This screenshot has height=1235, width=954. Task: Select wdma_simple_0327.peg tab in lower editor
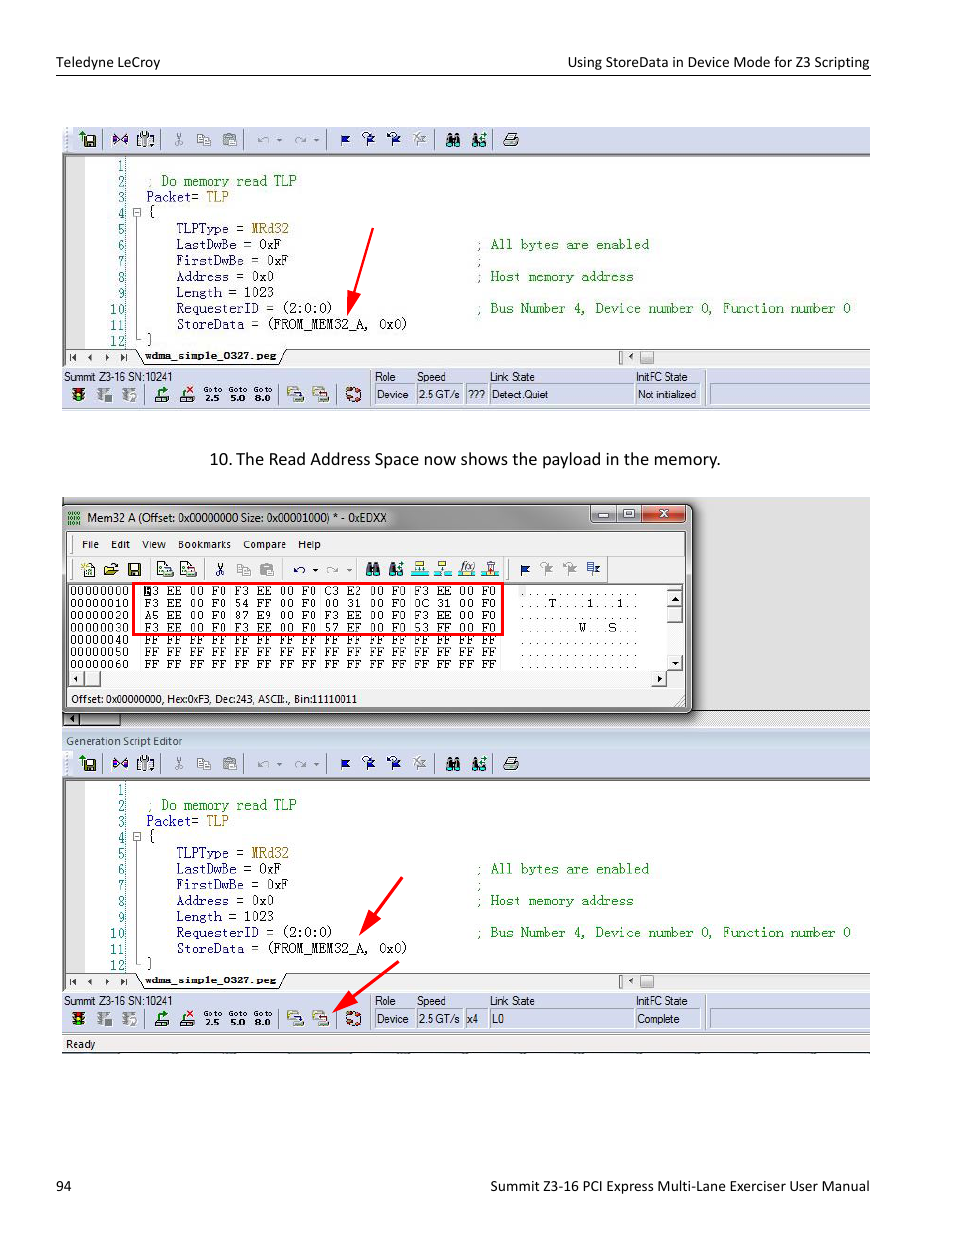click(x=211, y=980)
